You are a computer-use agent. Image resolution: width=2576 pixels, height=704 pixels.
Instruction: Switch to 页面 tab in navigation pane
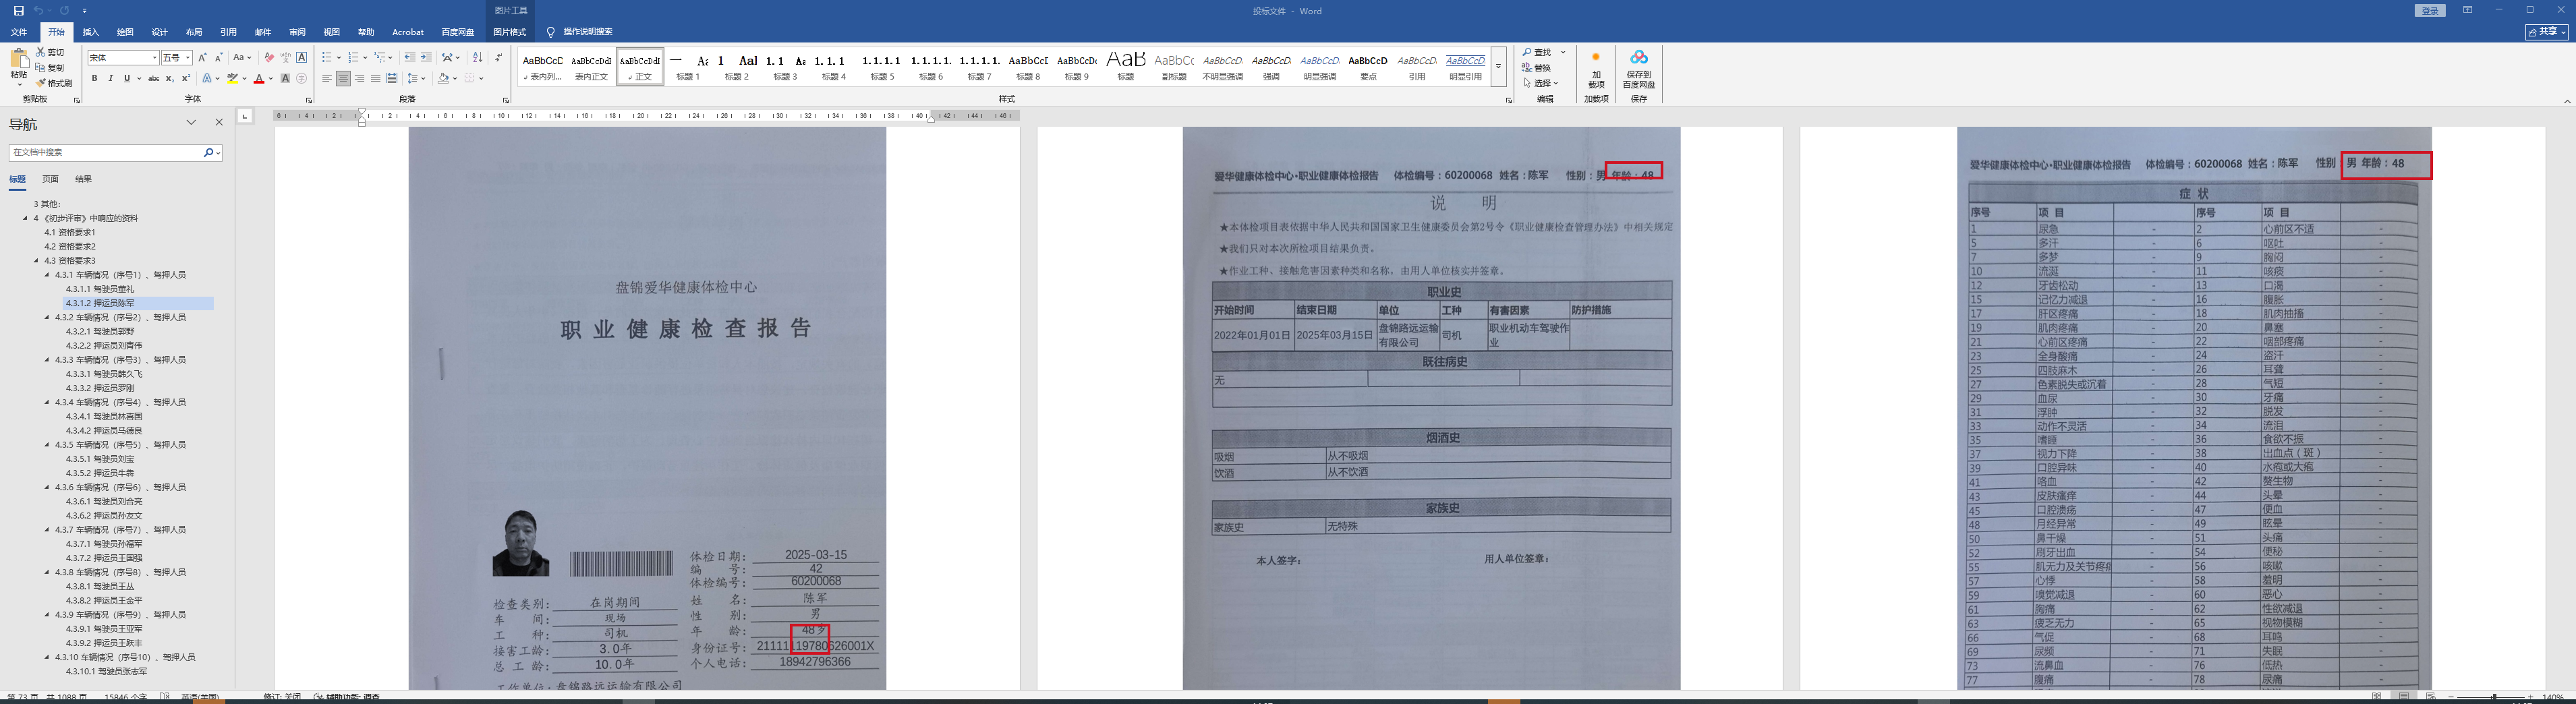tap(50, 179)
